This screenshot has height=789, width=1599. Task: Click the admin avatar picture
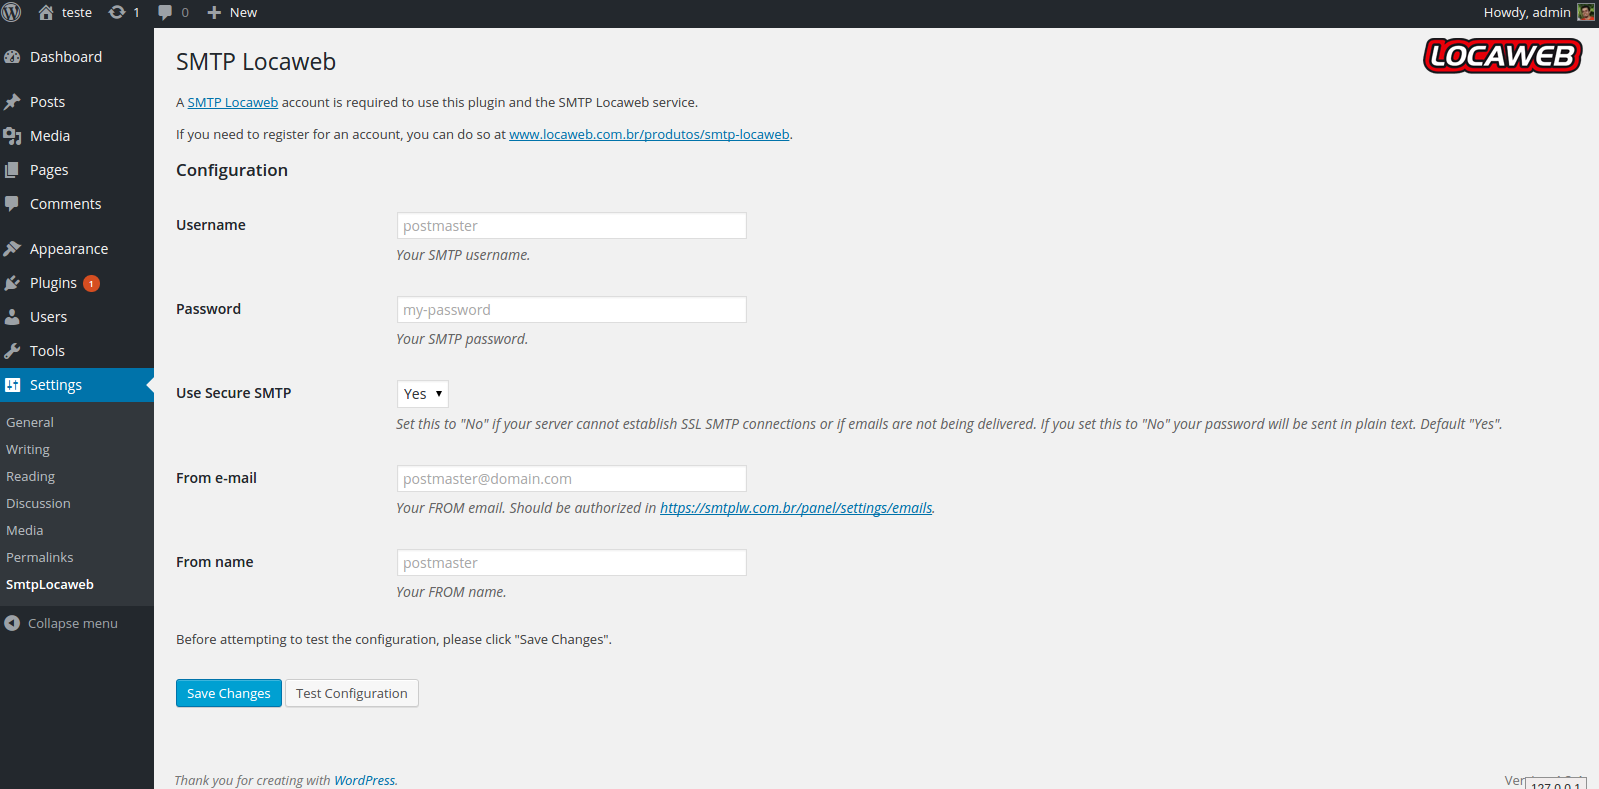[x=1586, y=12]
